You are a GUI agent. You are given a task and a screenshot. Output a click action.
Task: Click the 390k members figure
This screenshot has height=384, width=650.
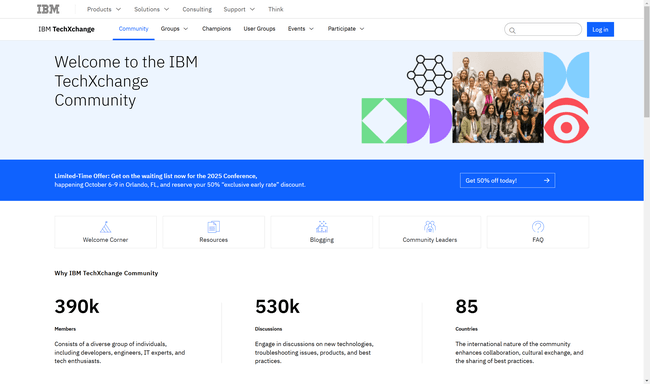click(77, 306)
